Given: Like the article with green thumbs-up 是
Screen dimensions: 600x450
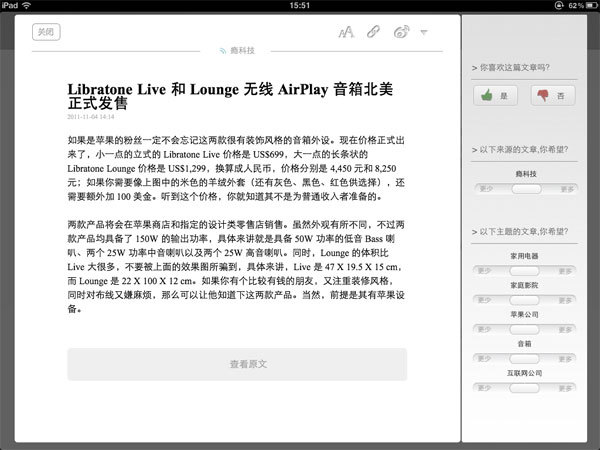Looking at the screenshot, I should 495,95.
